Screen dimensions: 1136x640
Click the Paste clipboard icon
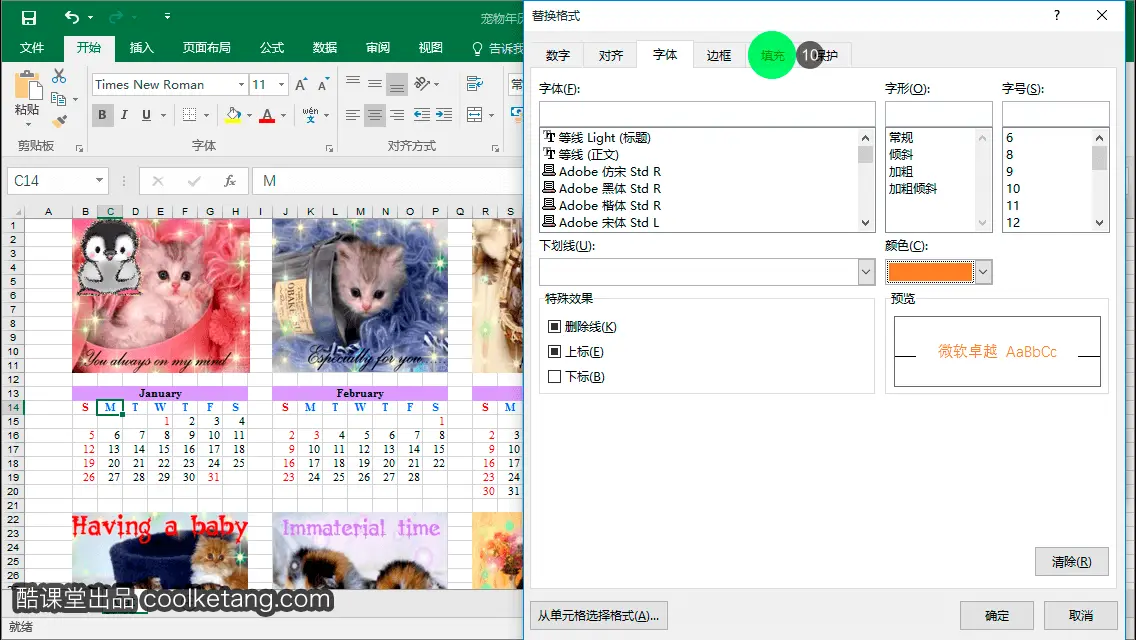tap(28, 86)
